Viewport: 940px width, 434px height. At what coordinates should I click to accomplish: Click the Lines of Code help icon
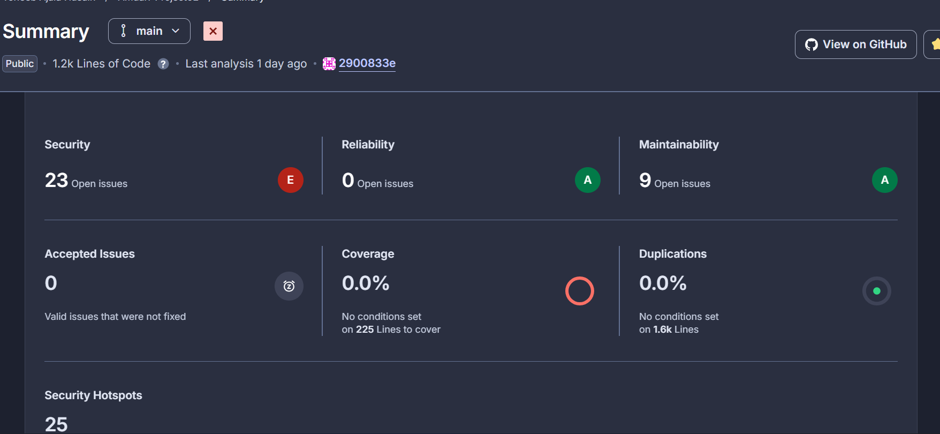click(163, 64)
